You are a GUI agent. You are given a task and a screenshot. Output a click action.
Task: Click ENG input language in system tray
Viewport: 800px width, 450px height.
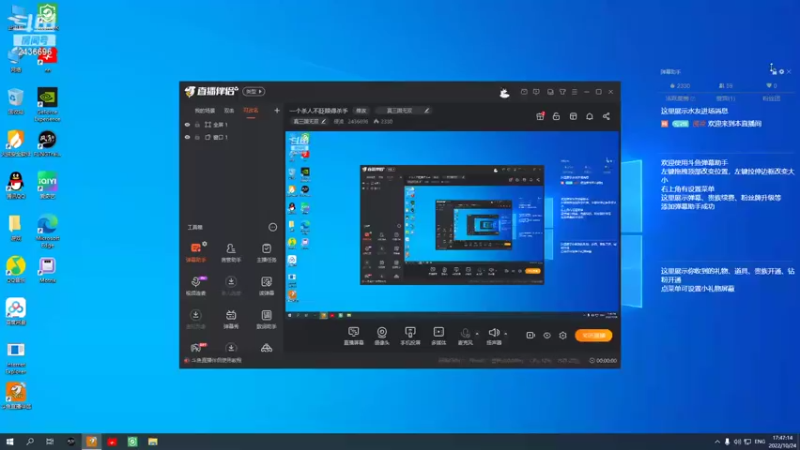tap(760, 442)
